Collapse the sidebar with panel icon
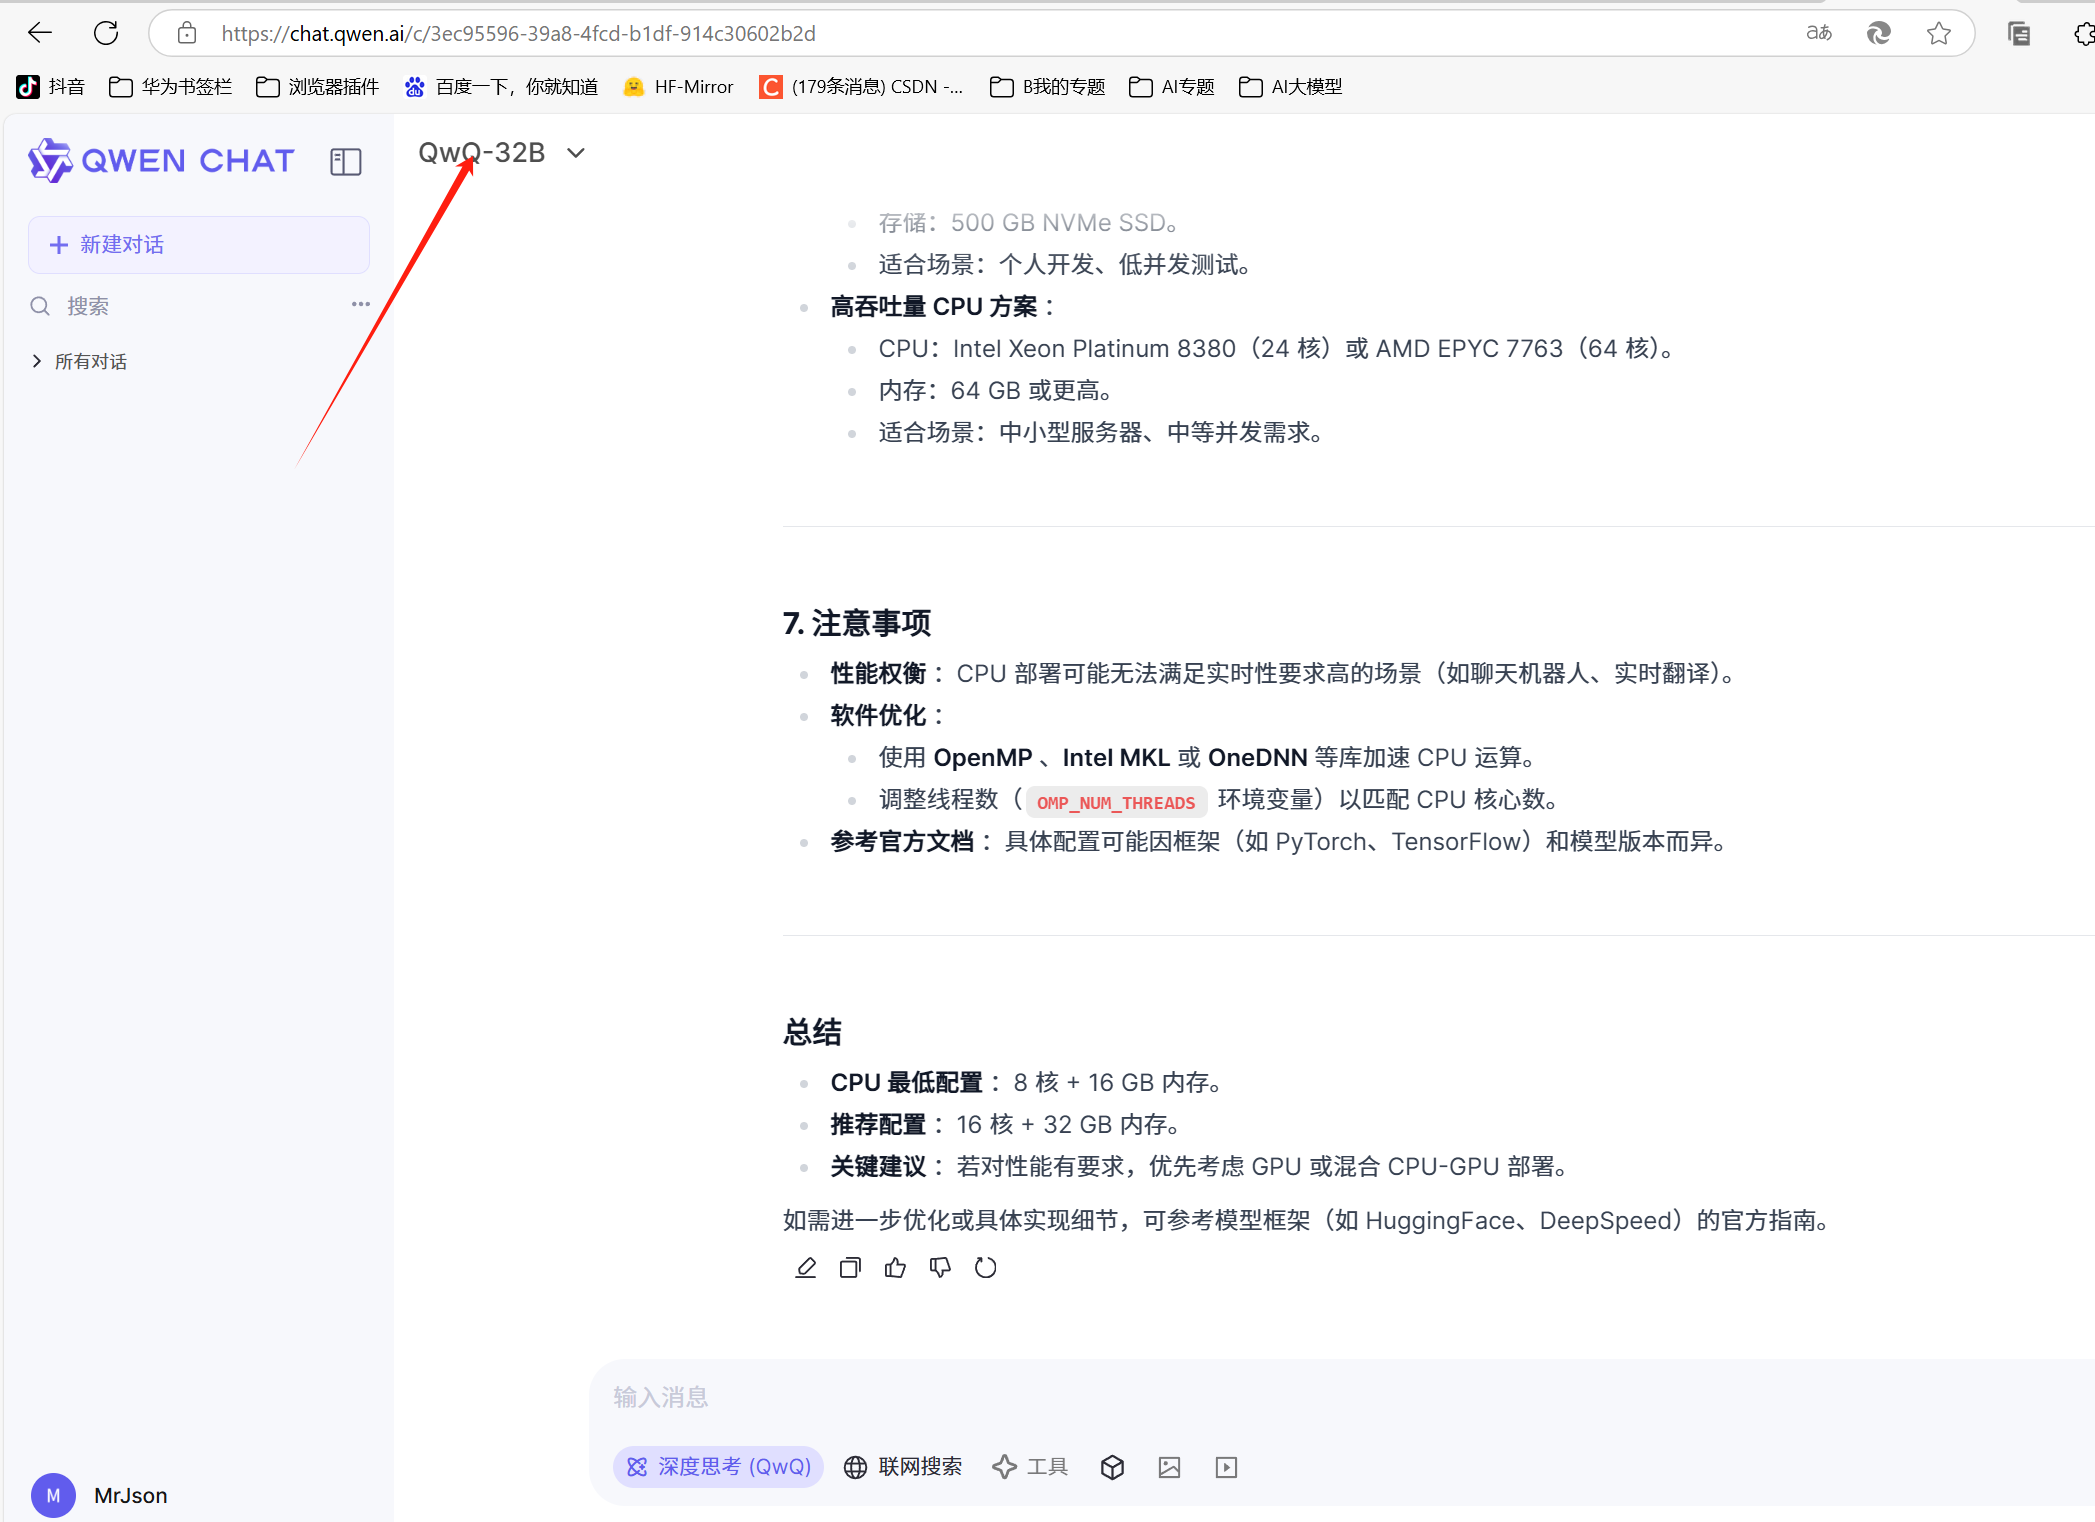 (x=345, y=162)
